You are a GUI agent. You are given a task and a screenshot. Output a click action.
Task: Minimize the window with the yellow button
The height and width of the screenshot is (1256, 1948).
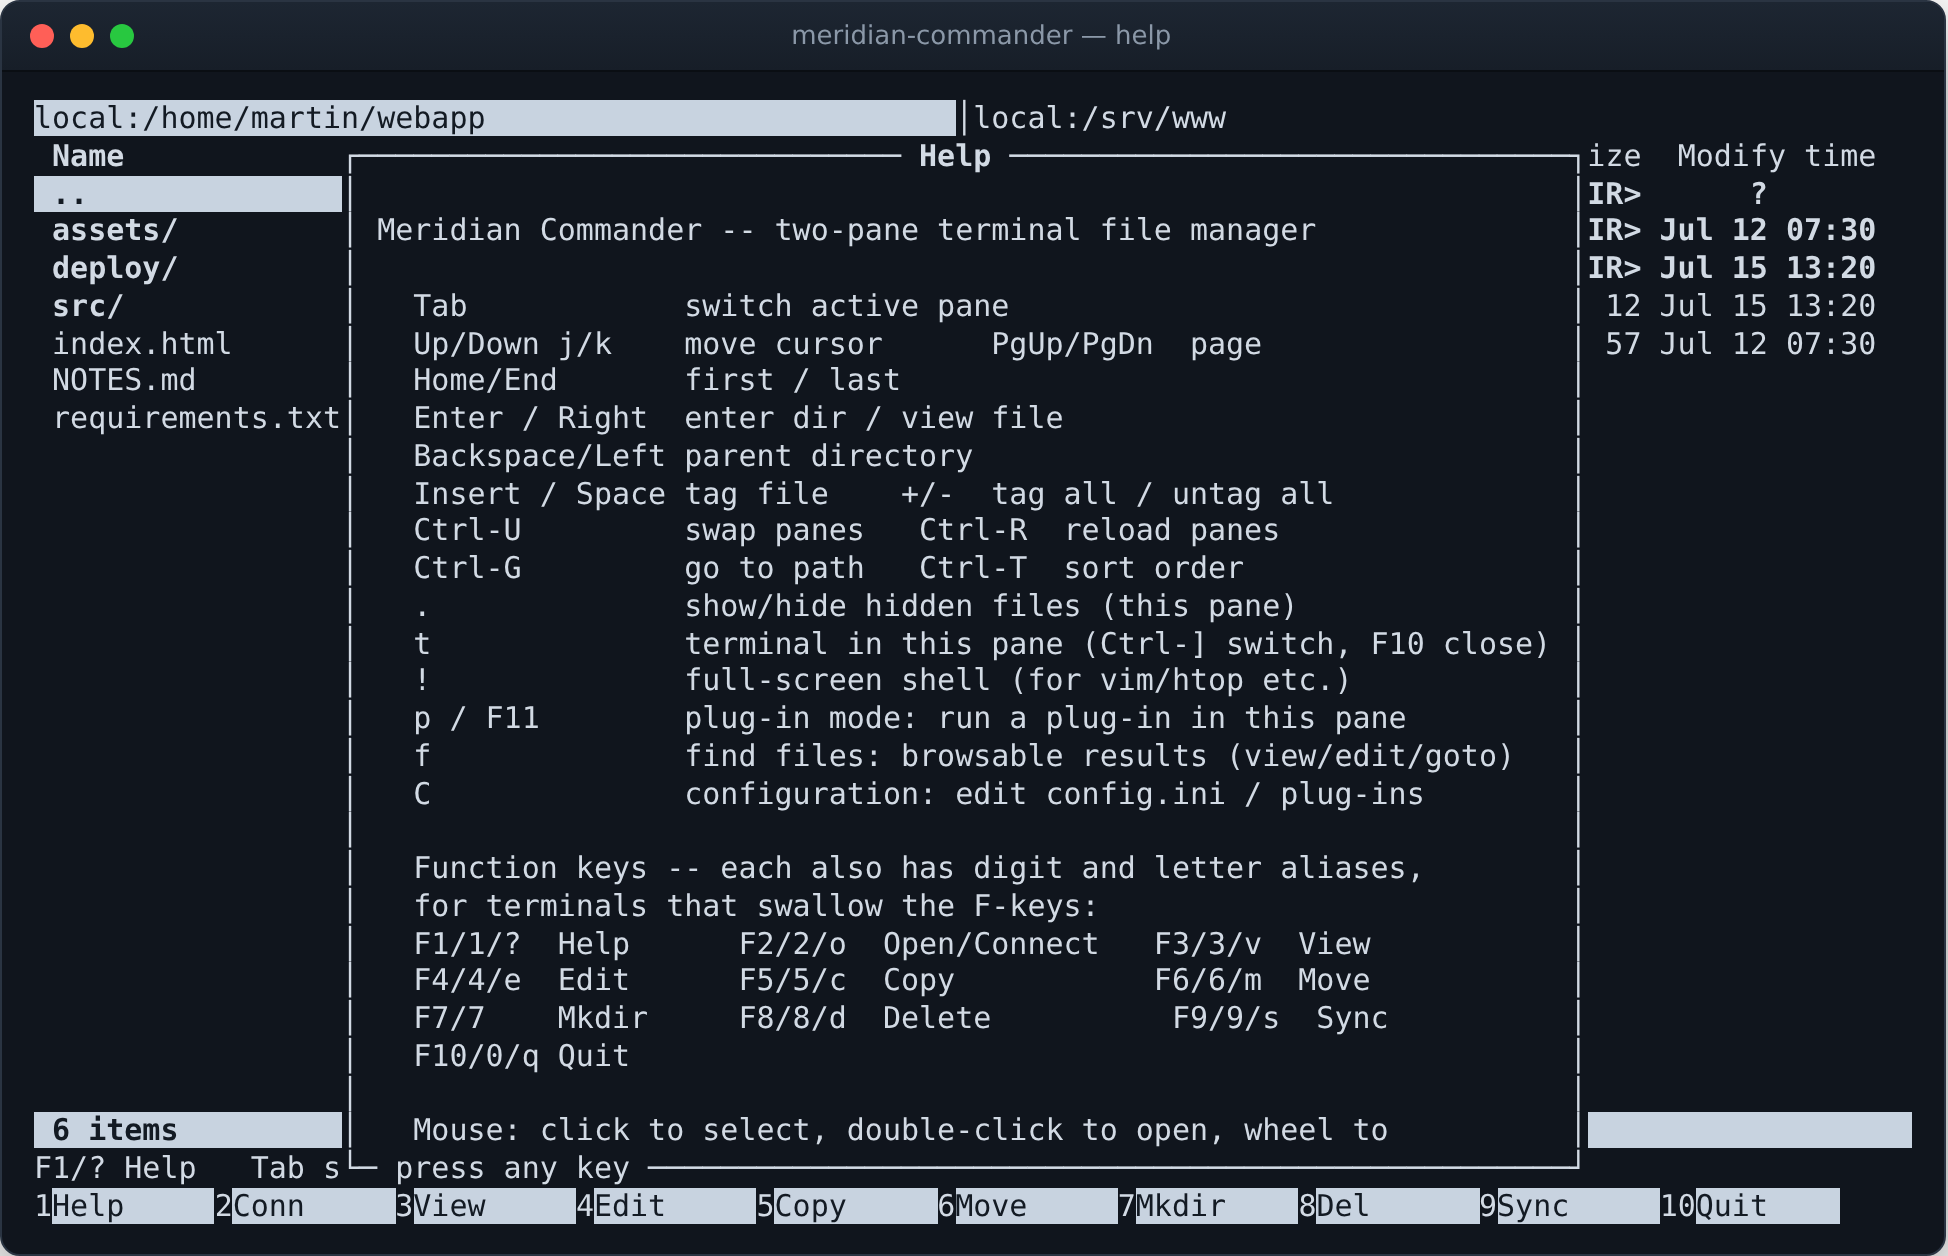82,36
